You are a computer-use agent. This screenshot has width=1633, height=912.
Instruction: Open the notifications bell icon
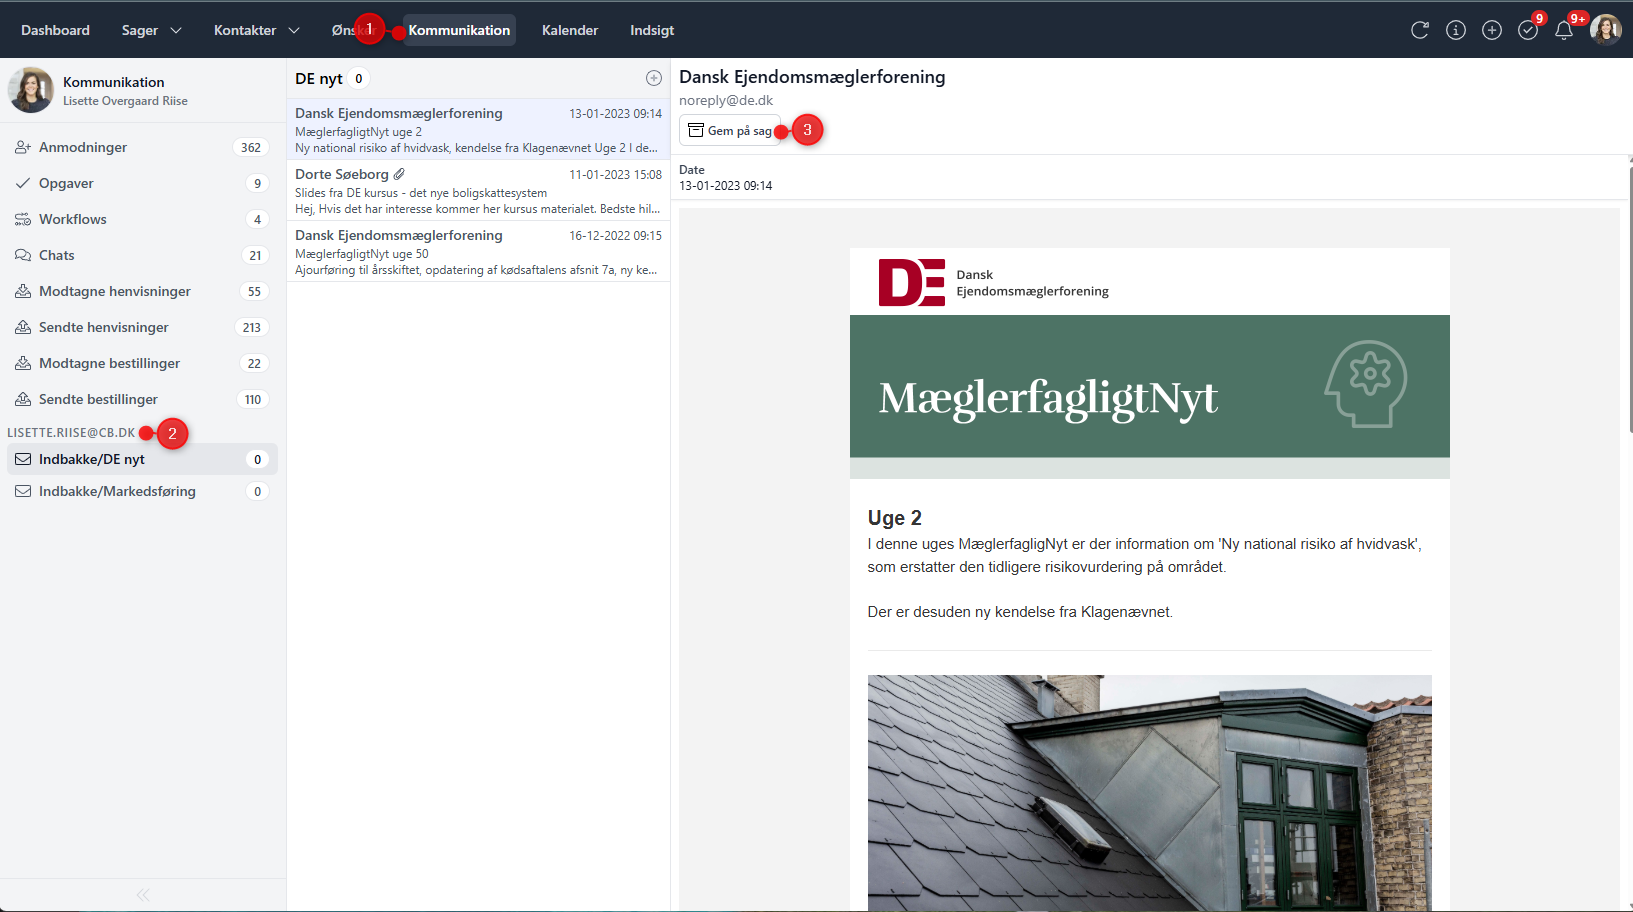pos(1564,30)
